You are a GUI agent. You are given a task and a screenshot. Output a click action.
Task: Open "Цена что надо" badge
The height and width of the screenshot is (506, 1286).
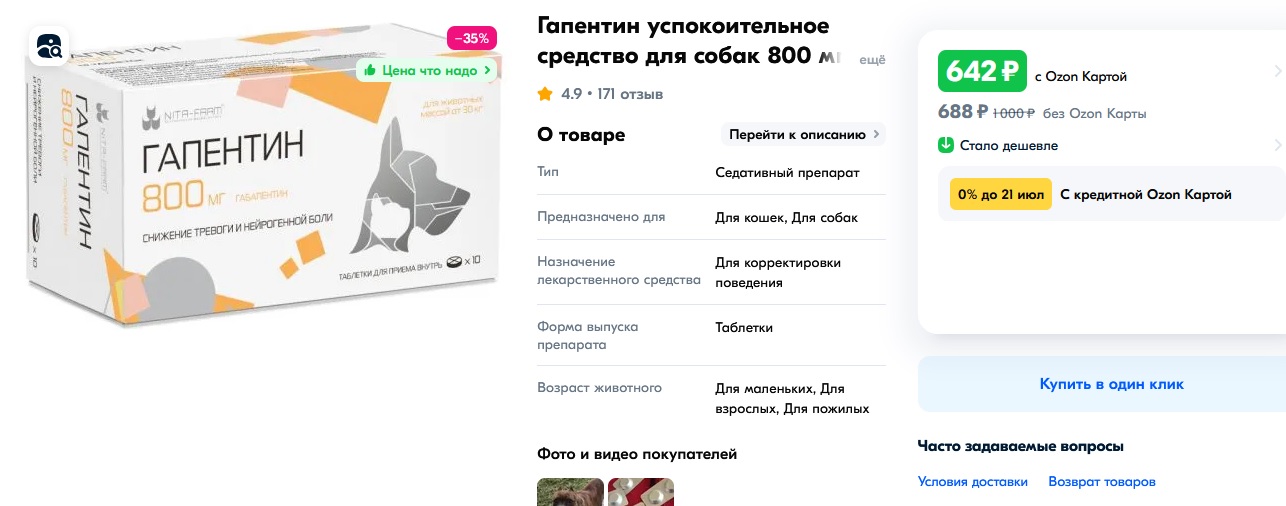pyautogui.click(x=427, y=70)
